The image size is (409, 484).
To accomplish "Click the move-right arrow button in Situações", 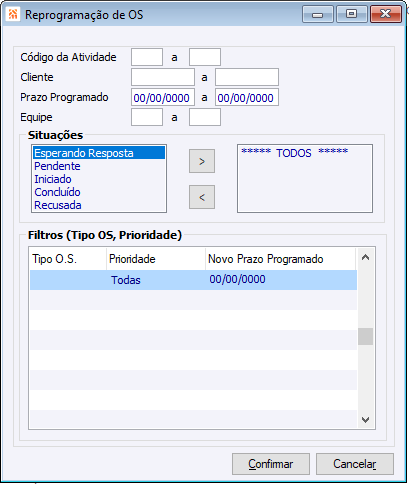I will point(202,161).
